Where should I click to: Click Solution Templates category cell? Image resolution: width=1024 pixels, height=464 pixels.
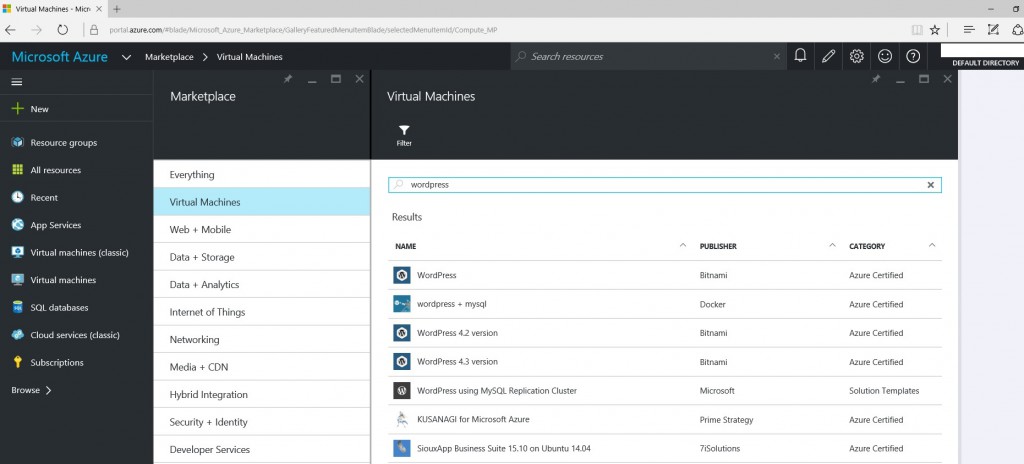click(x=884, y=391)
